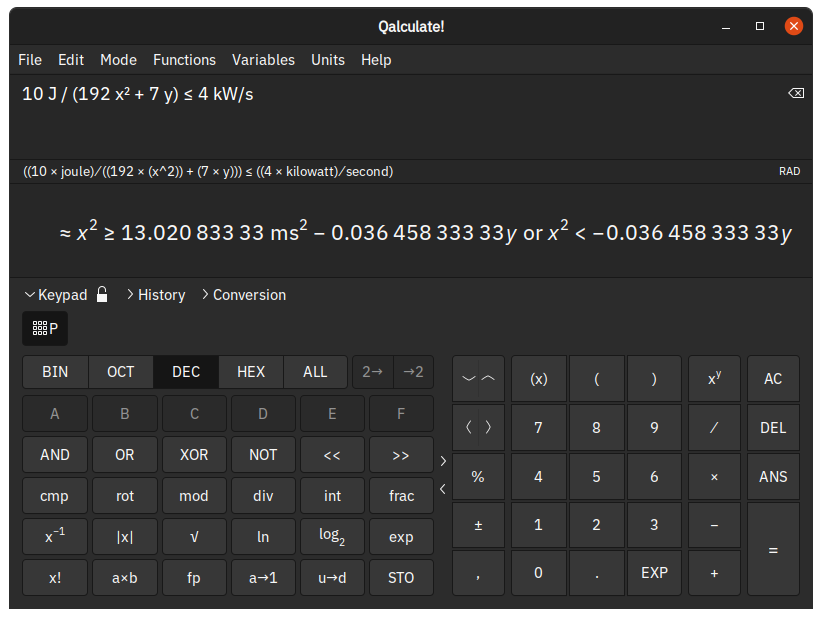Viewport: 822px width, 618px height.
Task: Toggle the keypad lock icon
Action: click(x=102, y=295)
